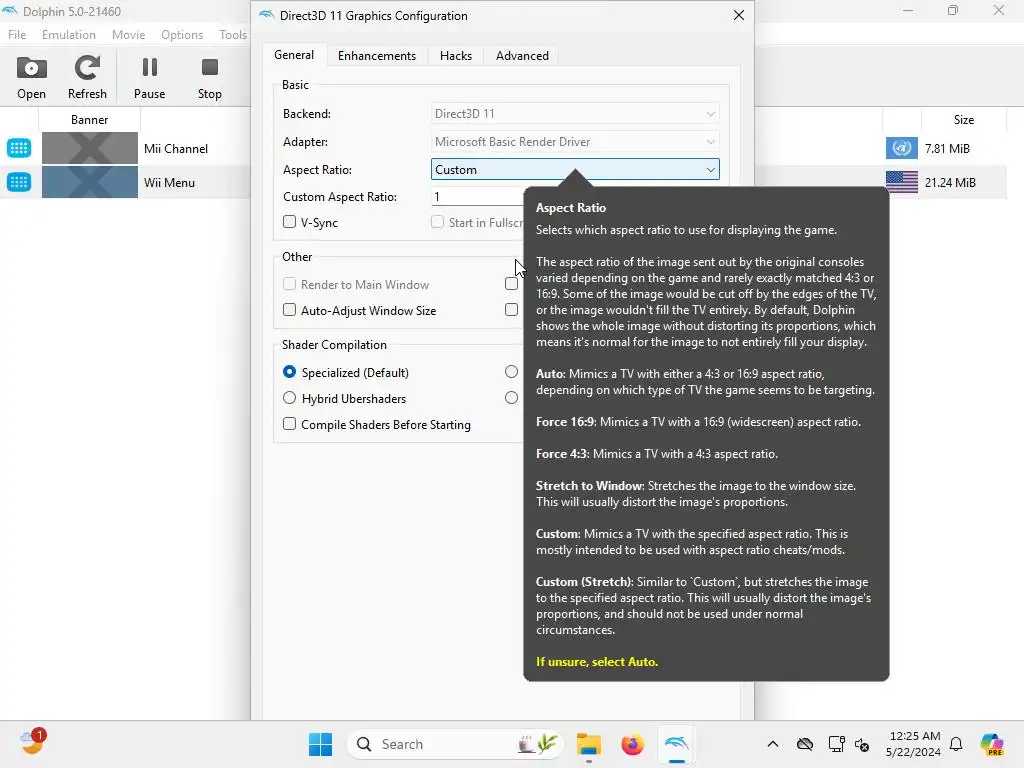Switch to the Enhancements tab
Image resolution: width=1024 pixels, height=768 pixels.
coord(377,56)
